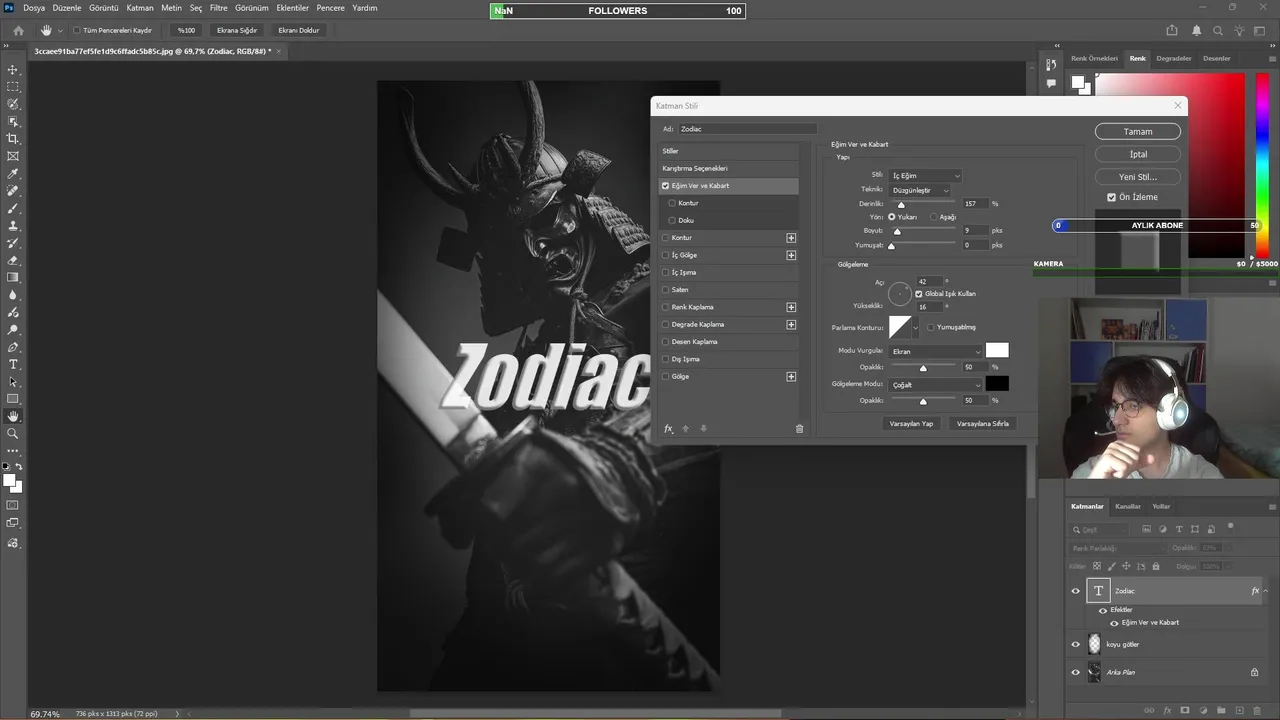Click the new group folder icon

pyautogui.click(x=1222, y=711)
